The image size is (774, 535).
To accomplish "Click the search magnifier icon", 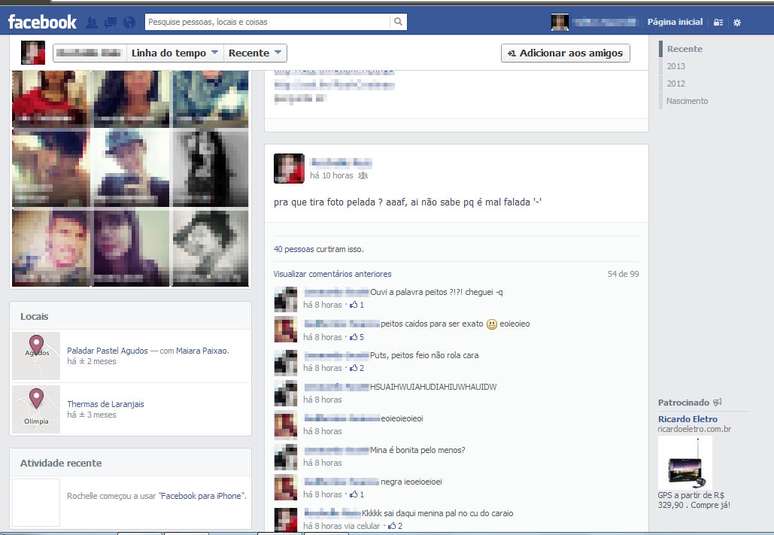I will click(398, 21).
